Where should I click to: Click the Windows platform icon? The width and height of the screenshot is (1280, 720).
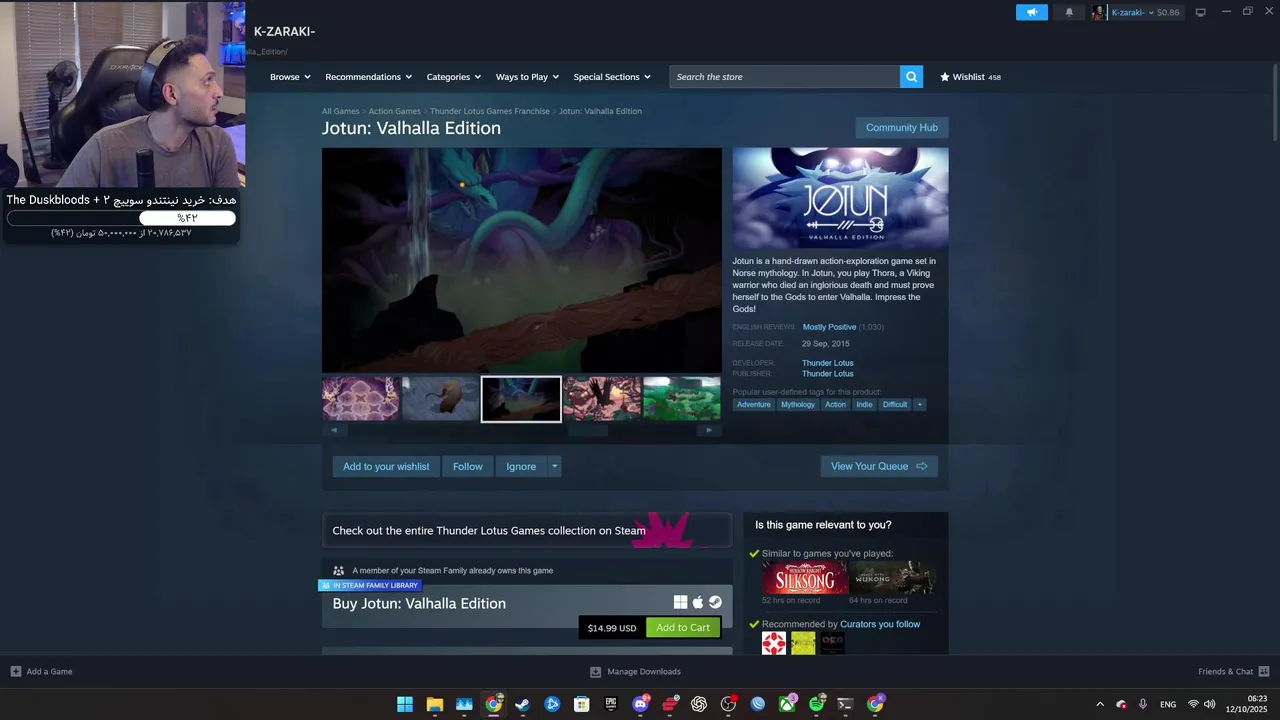[680, 602]
